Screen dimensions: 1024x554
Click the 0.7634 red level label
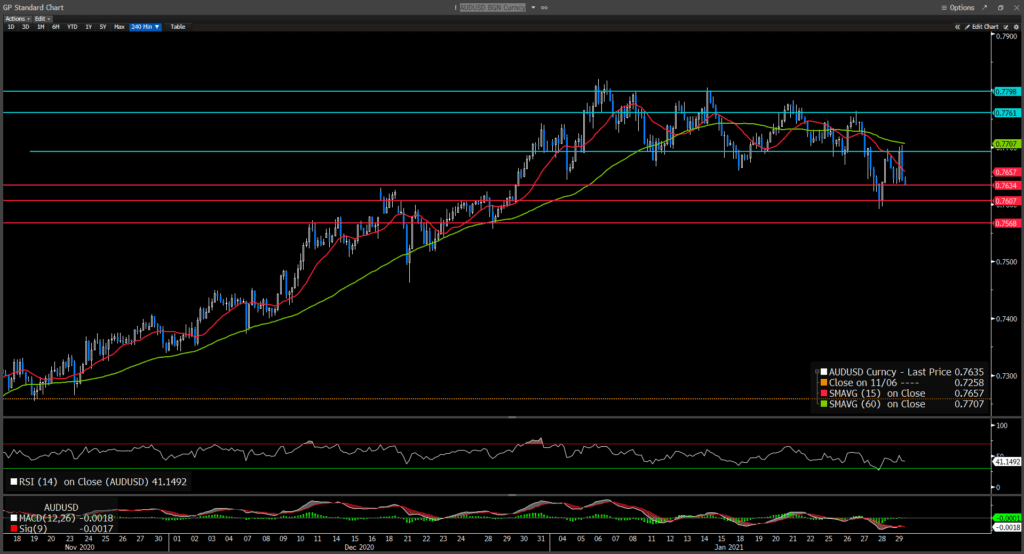click(x=1006, y=186)
